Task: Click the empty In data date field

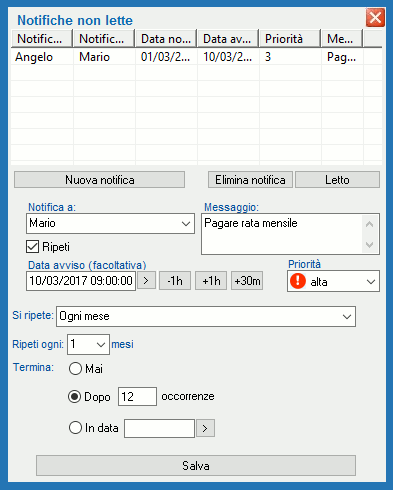Action: pyautogui.click(x=159, y=428)
